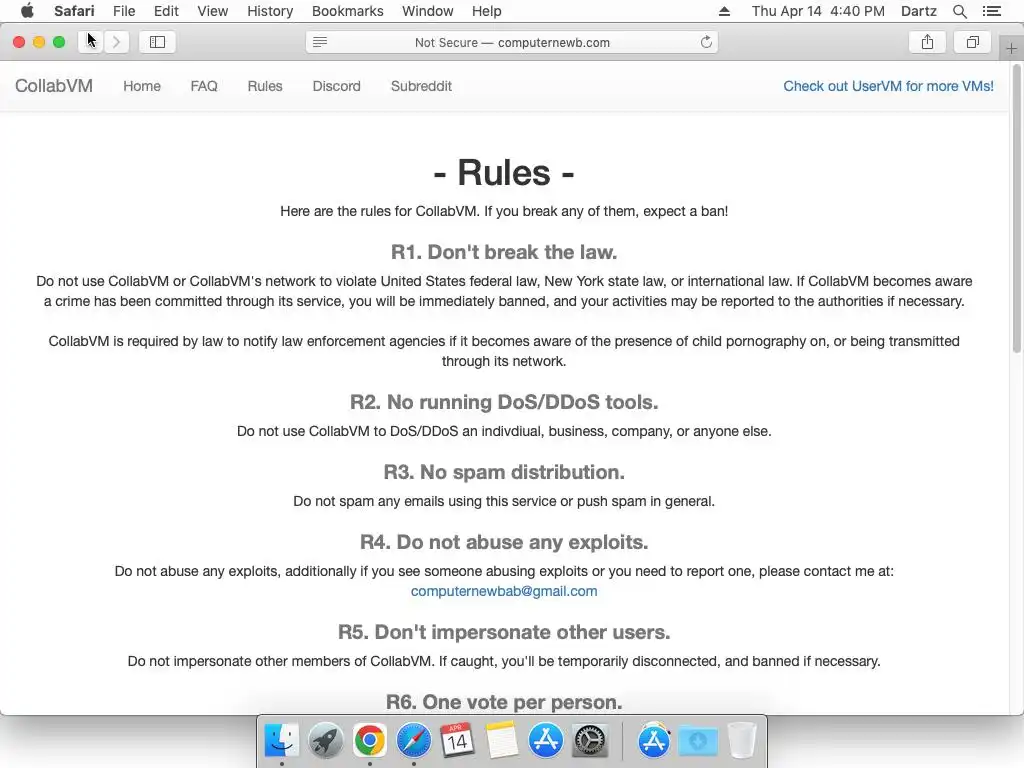Viewport: 1024px width, 768px height.
Task: Open Notes icon in the Dock
Action: (502, 741)
